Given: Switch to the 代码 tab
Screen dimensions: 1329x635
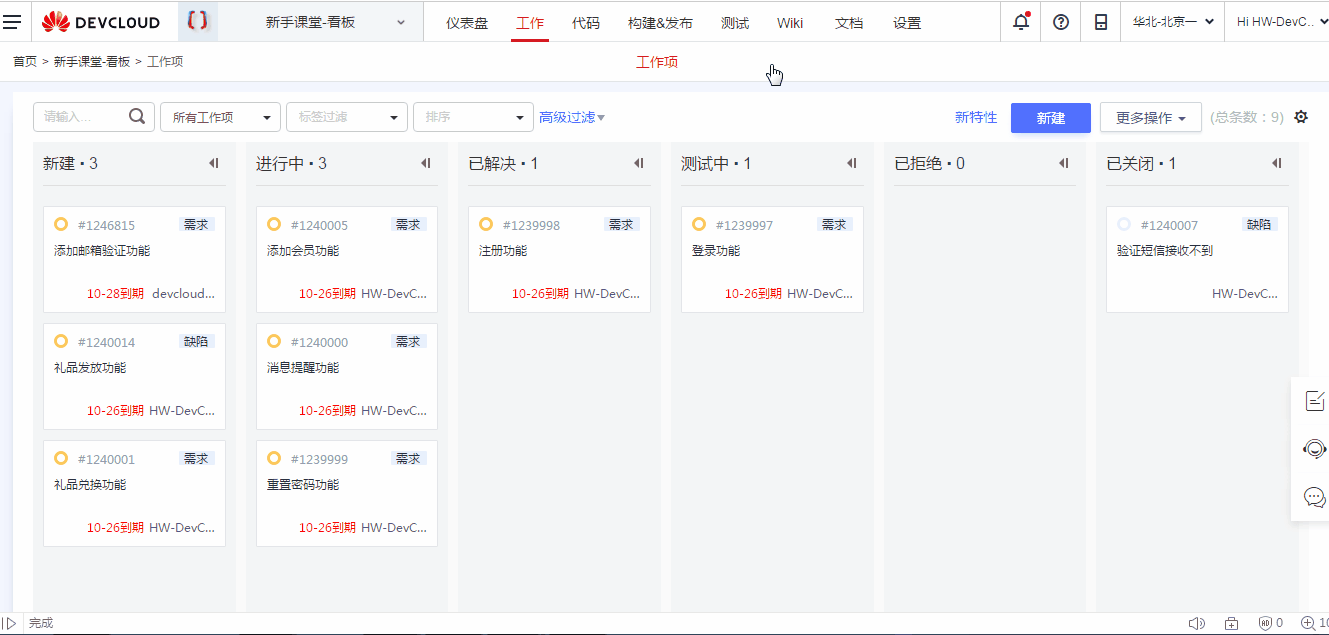Looking at the screenshot, I should pyautogui.click(x=586, y=21).
